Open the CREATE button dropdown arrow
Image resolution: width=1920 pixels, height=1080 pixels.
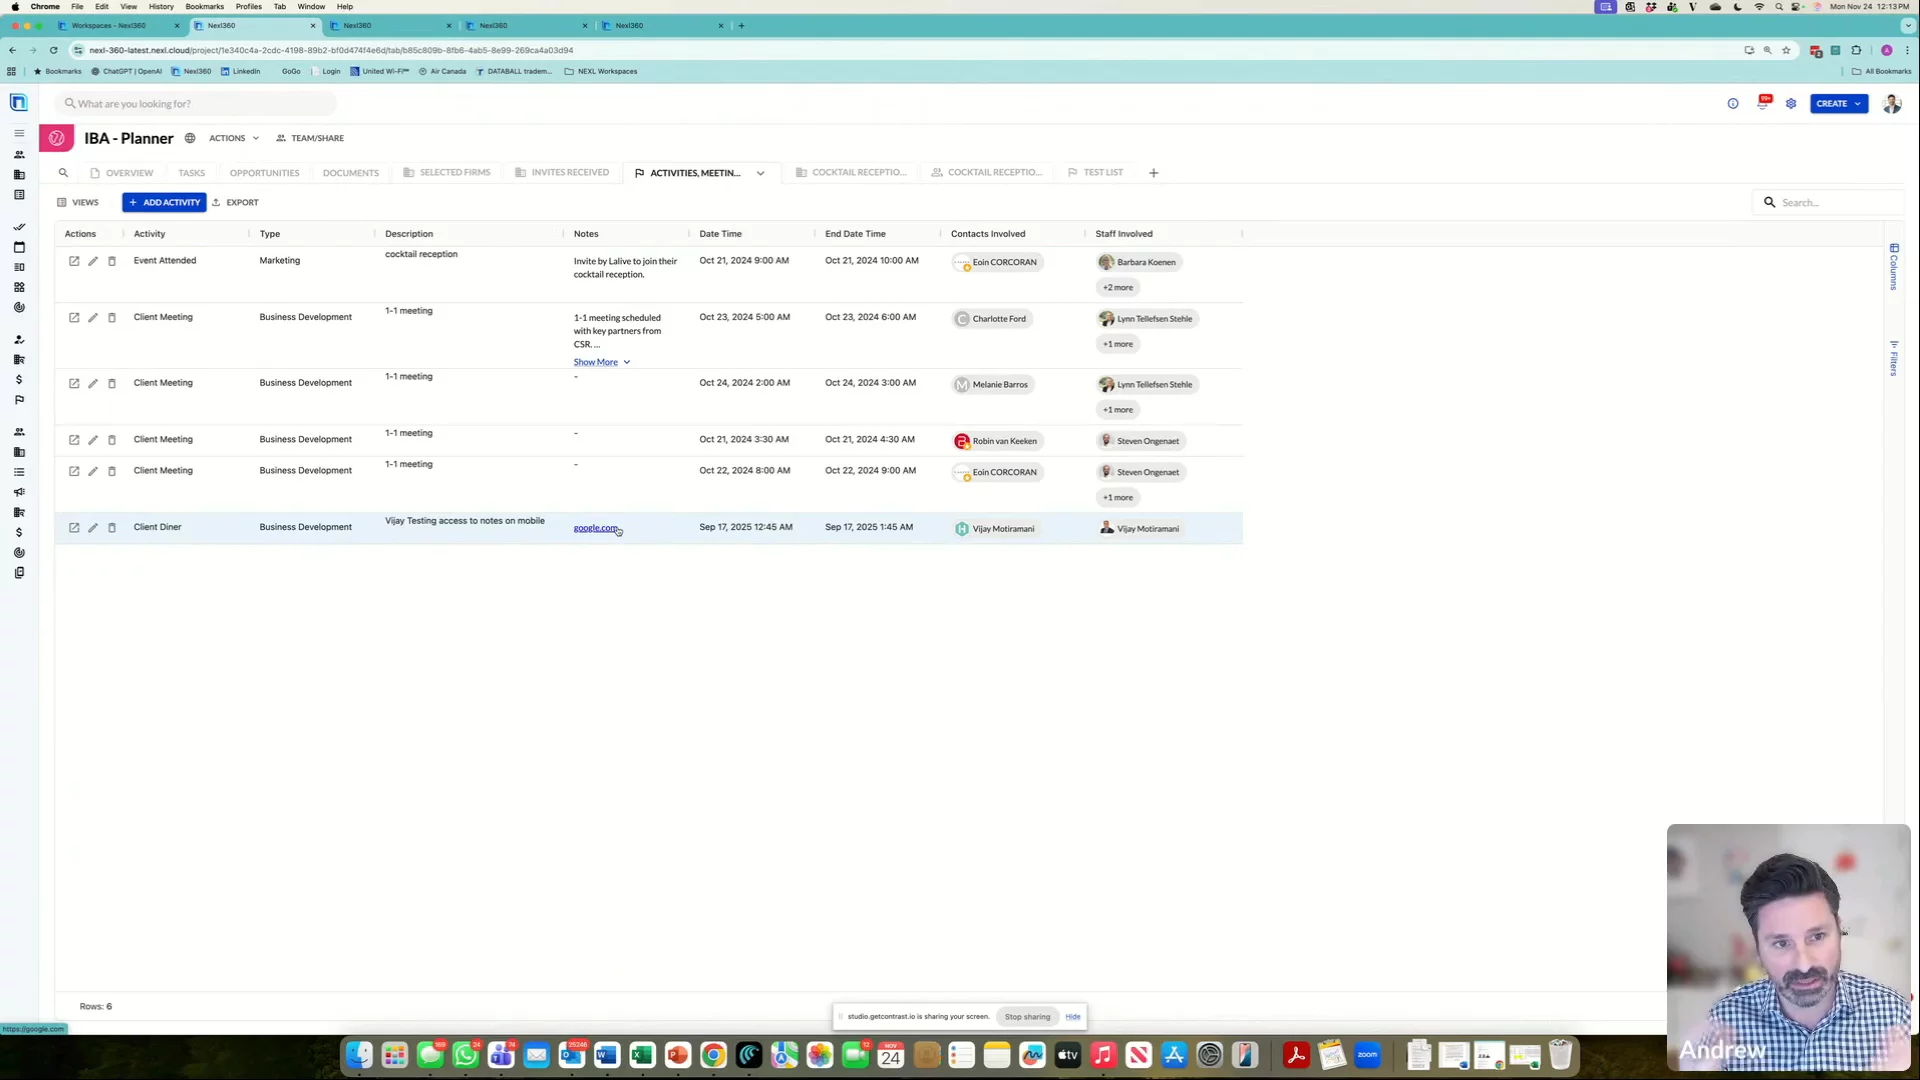1858,104
